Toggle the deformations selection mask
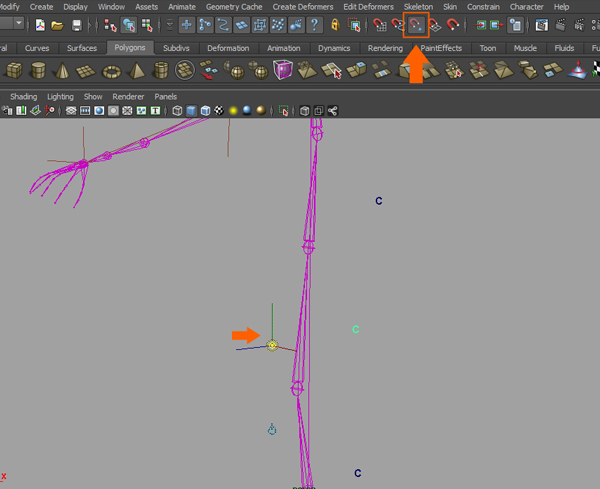The height and width of the screenshot is (489, 600). tap(260, 25)
